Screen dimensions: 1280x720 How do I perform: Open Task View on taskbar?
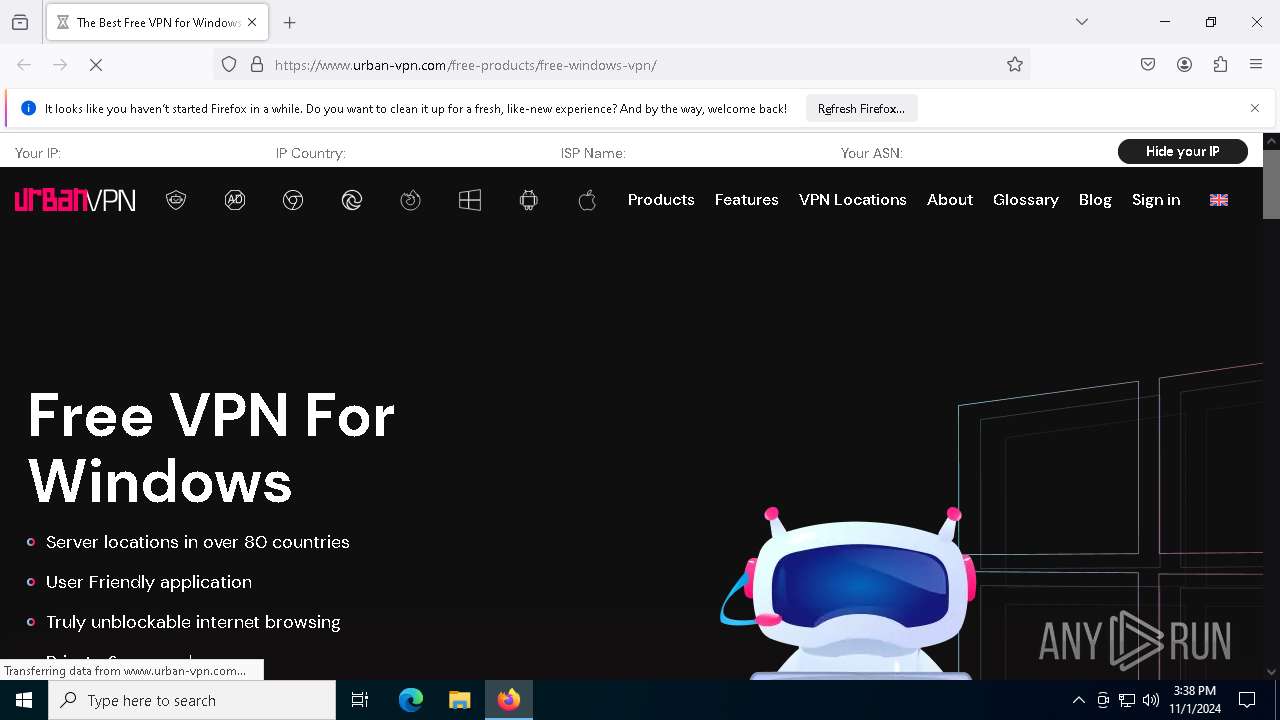point(360,700)
